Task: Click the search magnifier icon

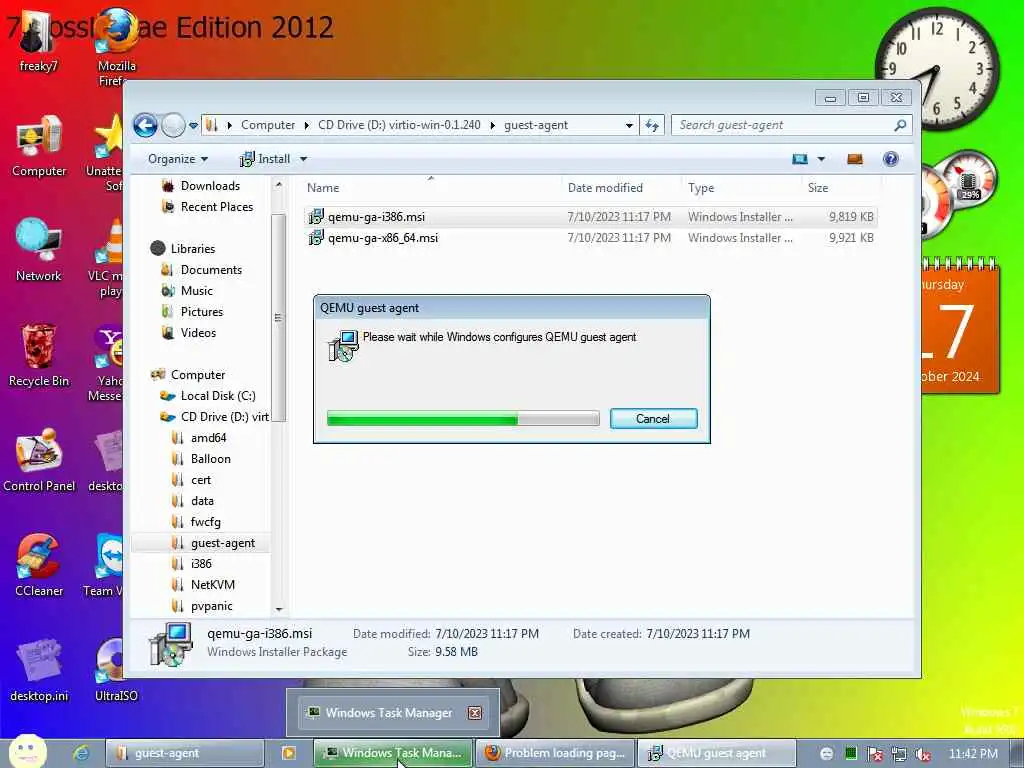Action: [x=900, y=125]
